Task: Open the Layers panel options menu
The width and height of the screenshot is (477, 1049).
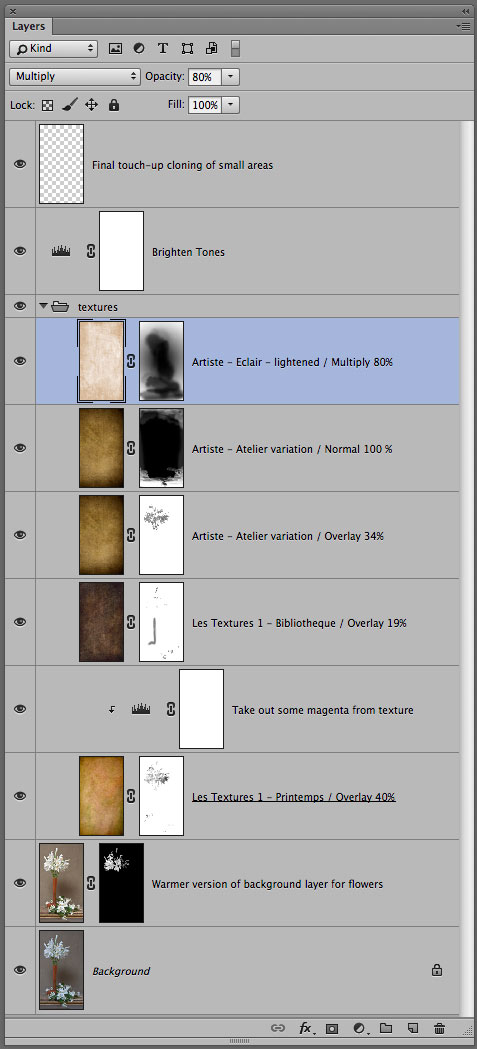Action: 463,25
